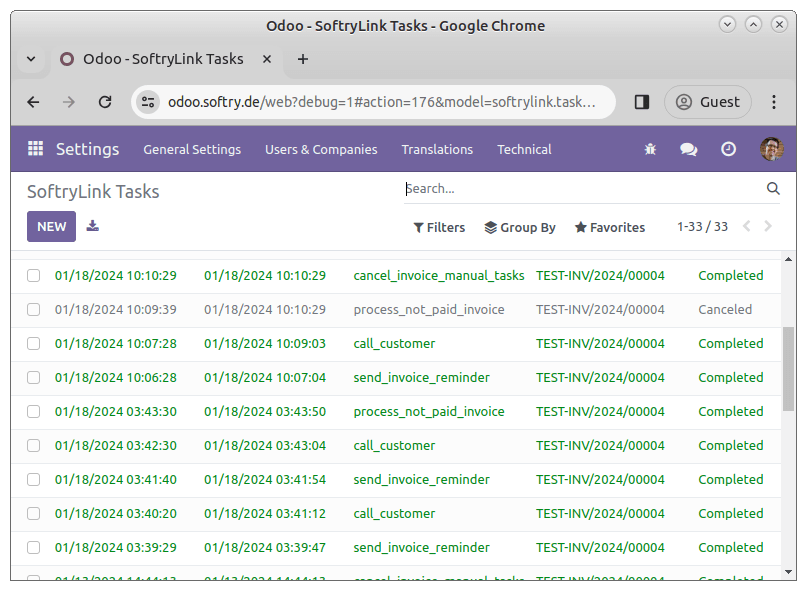Close the Odoo - SoftryLink Tasks tab
807x591 pixels.
(267, 59)
